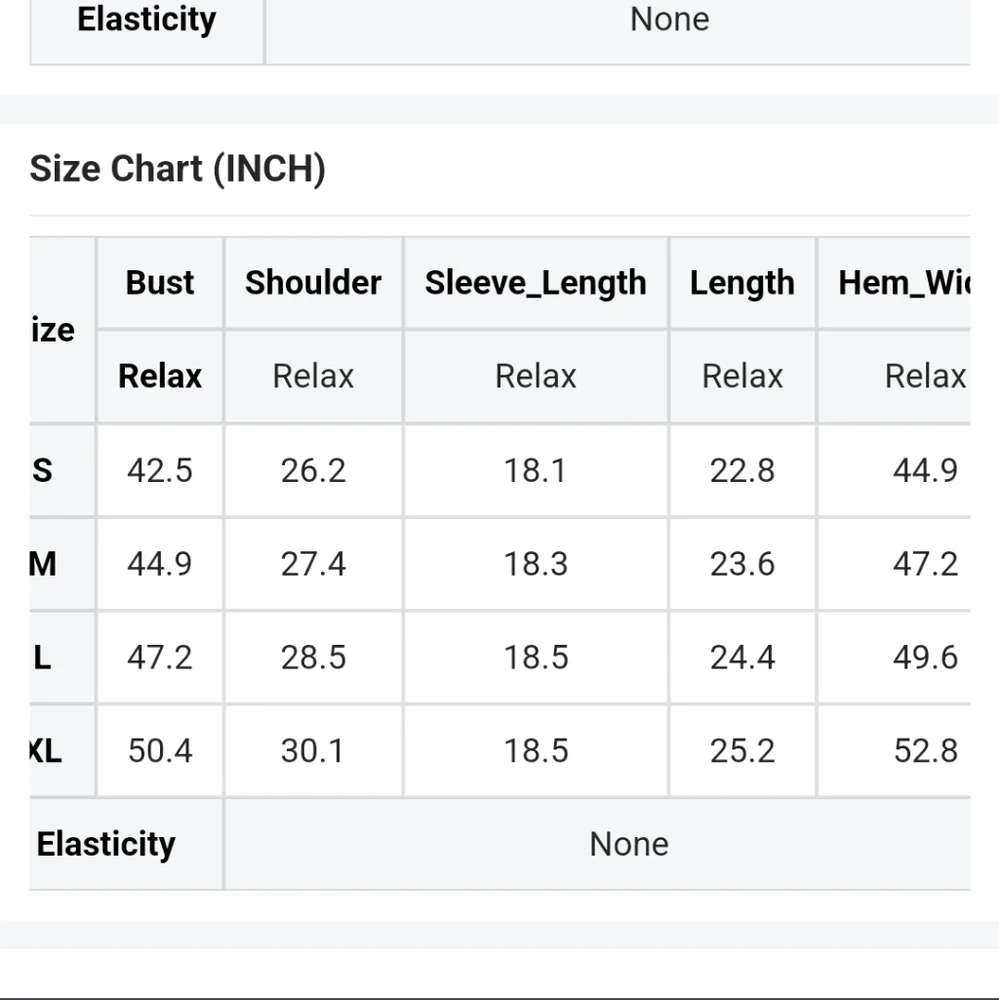Select the M size row label
Viewport: 999px width, 1000px height.
[x=43, y=564]
